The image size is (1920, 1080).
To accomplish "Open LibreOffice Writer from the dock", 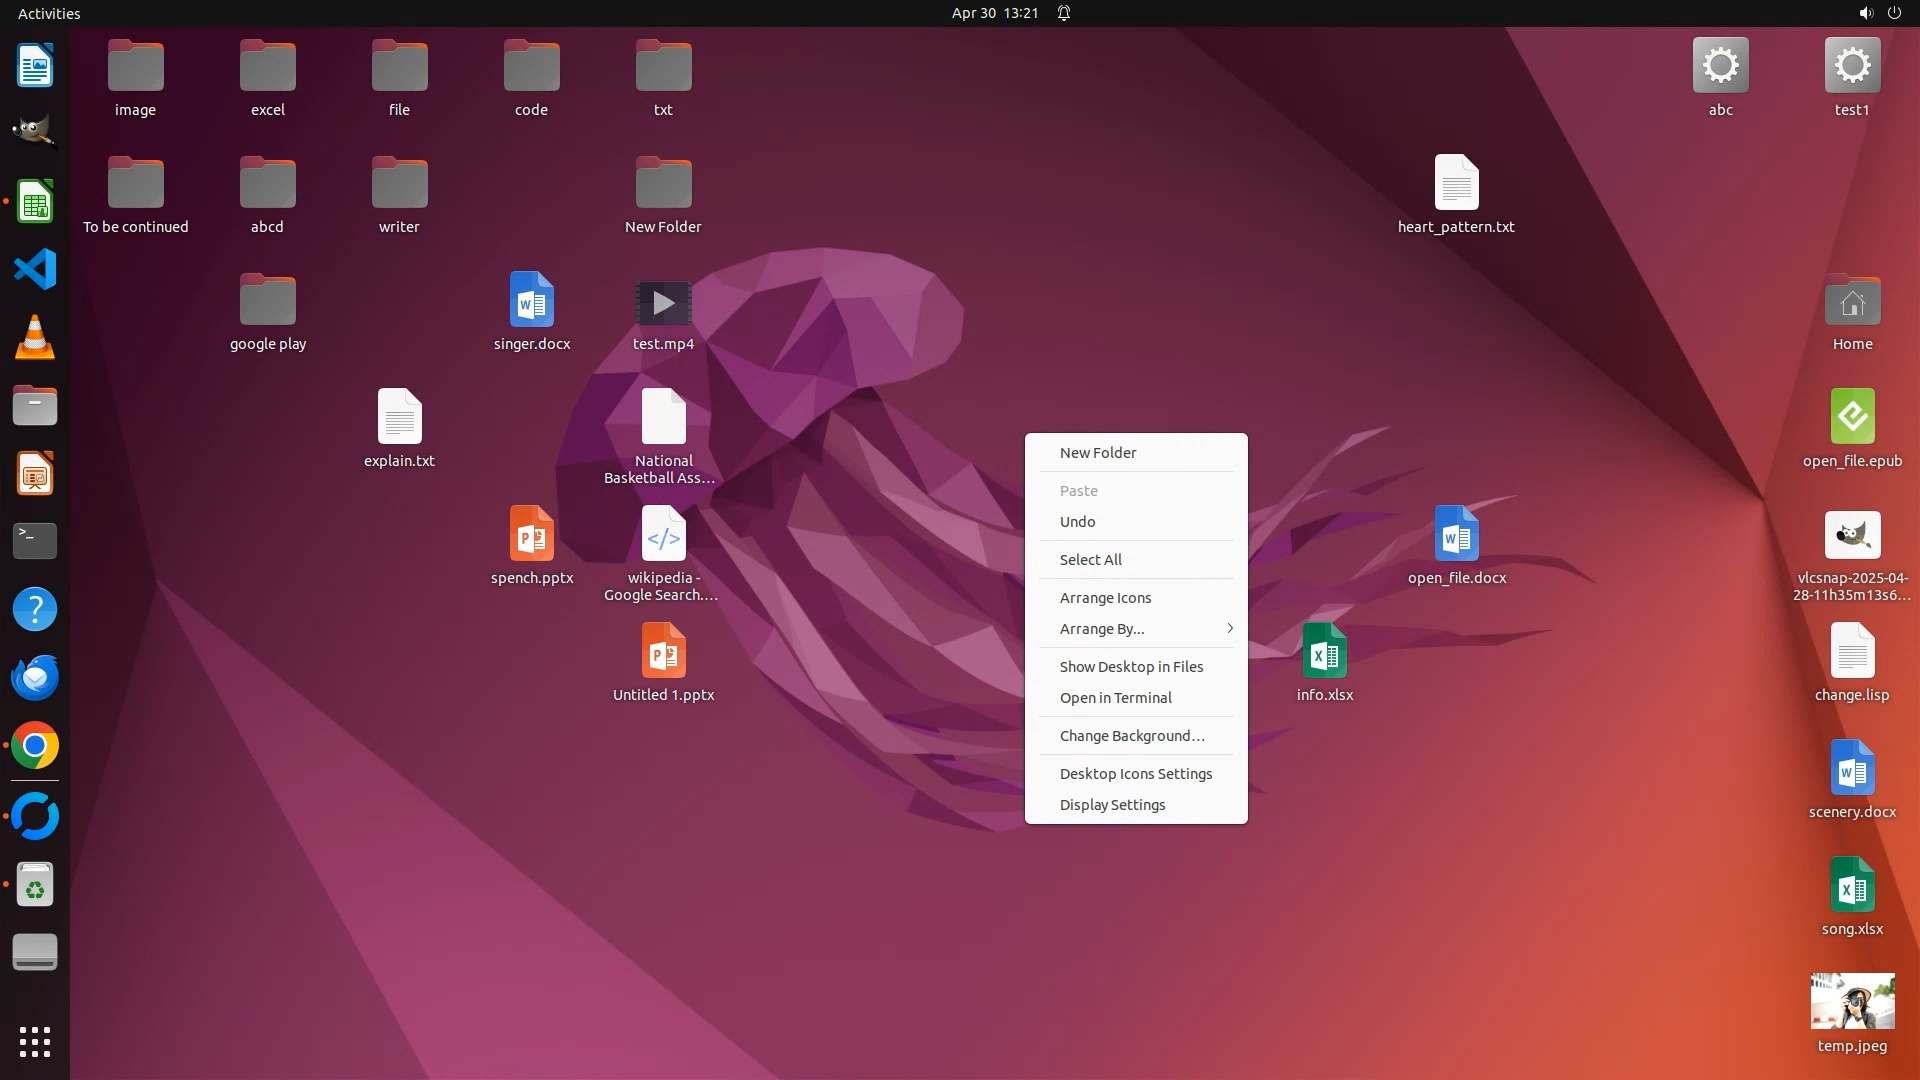I will point(35,66).
